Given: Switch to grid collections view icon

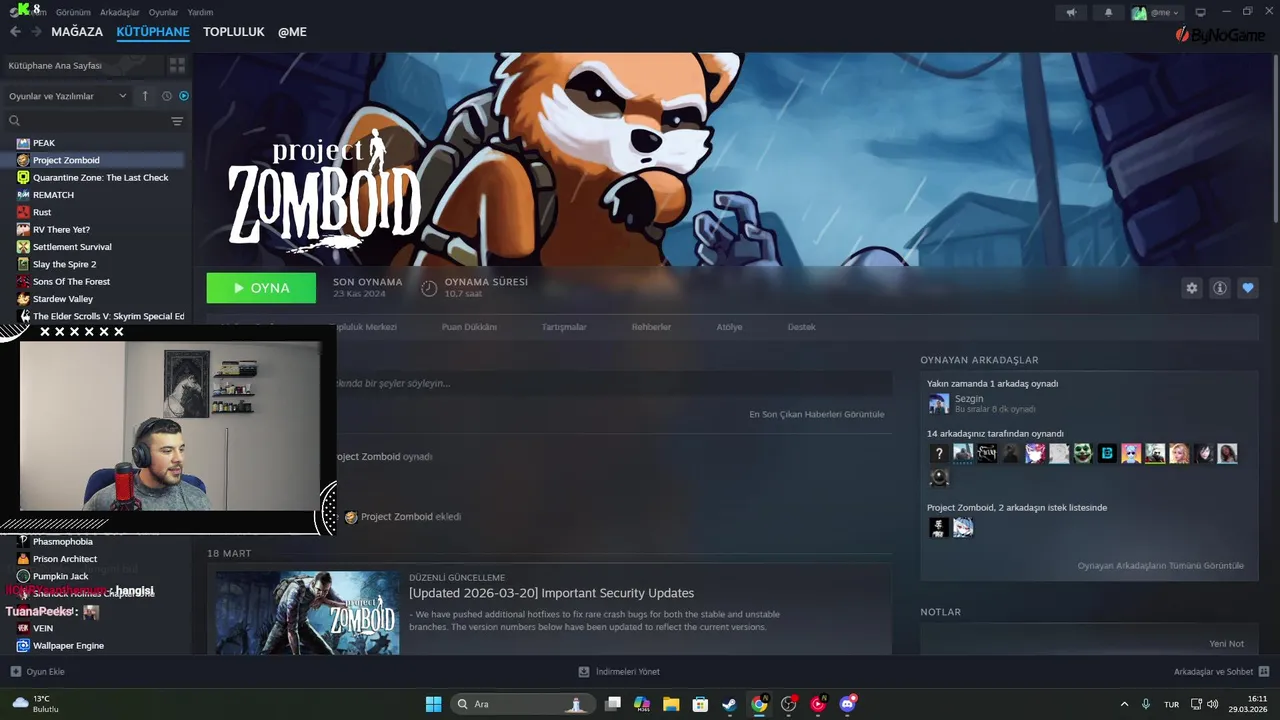Looking at the screenshot, I should pos(177,65).
